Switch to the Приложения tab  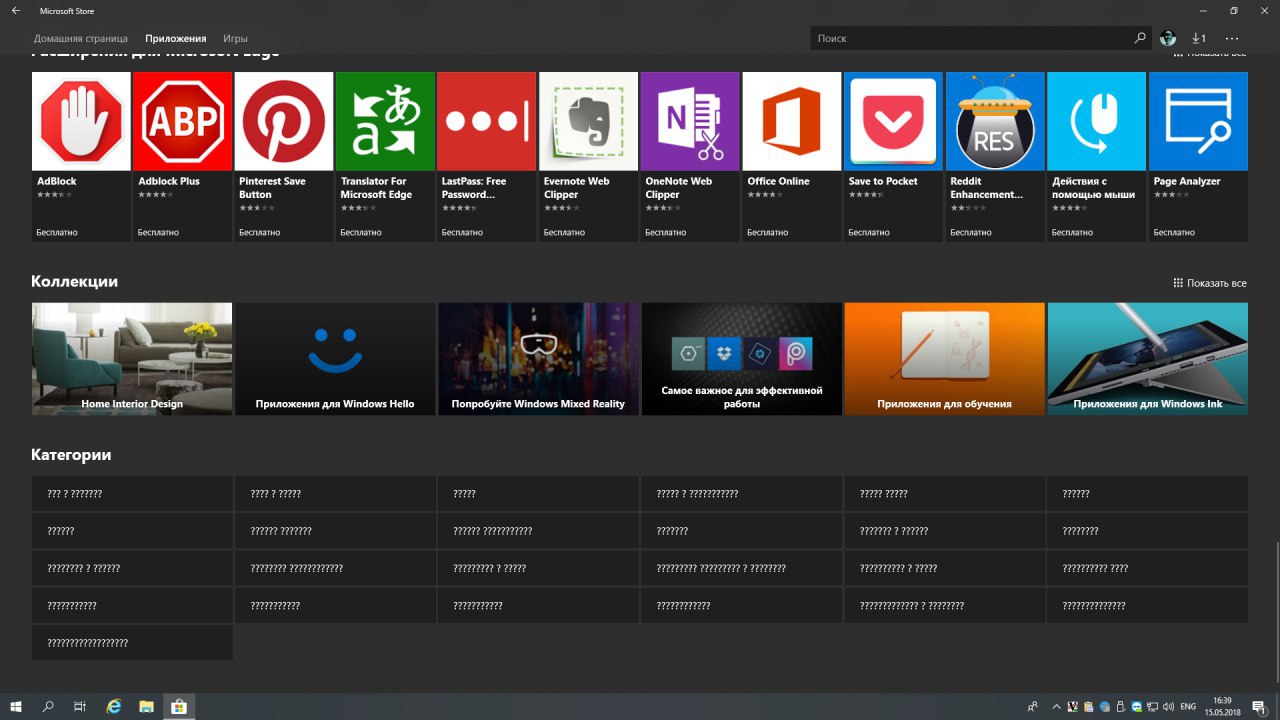click(x=176, y=38)
